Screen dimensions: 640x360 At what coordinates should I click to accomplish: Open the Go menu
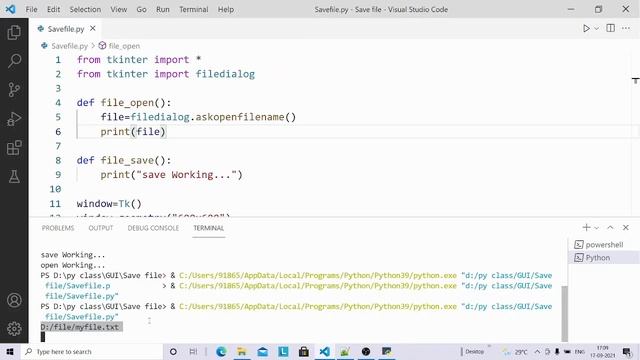click(141, 9)
